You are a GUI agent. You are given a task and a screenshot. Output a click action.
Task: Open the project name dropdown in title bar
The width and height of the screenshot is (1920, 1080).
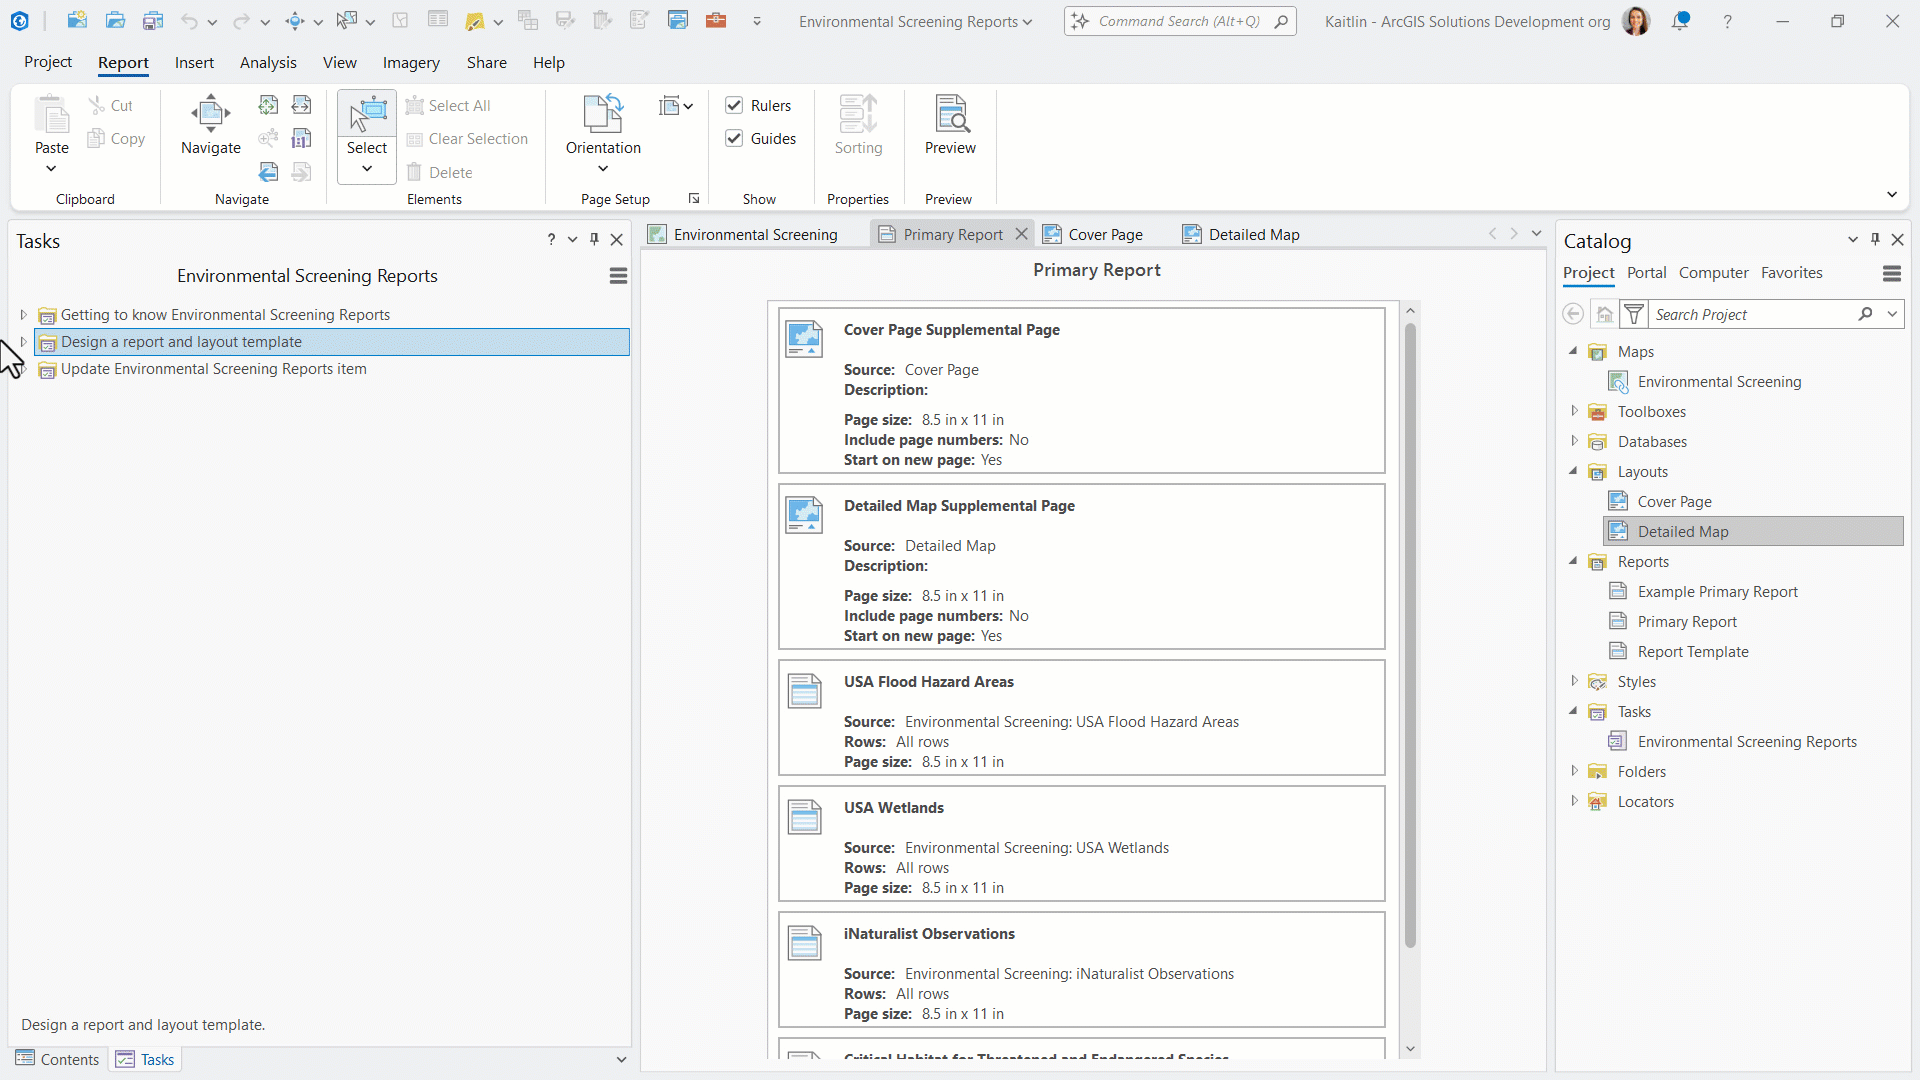pyautogui.click(x=1027, y=22)
